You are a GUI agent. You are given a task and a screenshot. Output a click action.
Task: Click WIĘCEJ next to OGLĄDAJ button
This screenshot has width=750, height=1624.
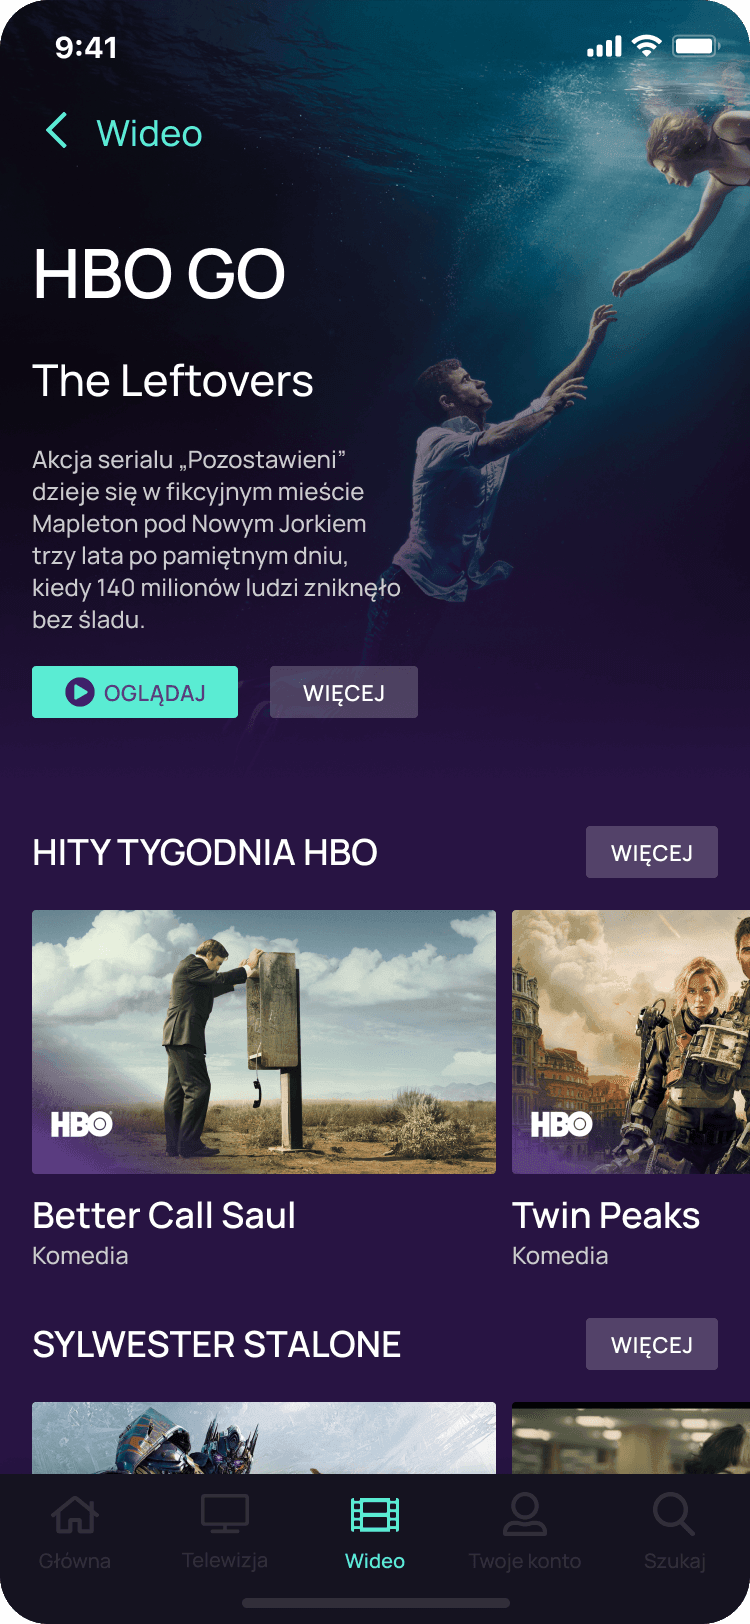click(344, 692)
